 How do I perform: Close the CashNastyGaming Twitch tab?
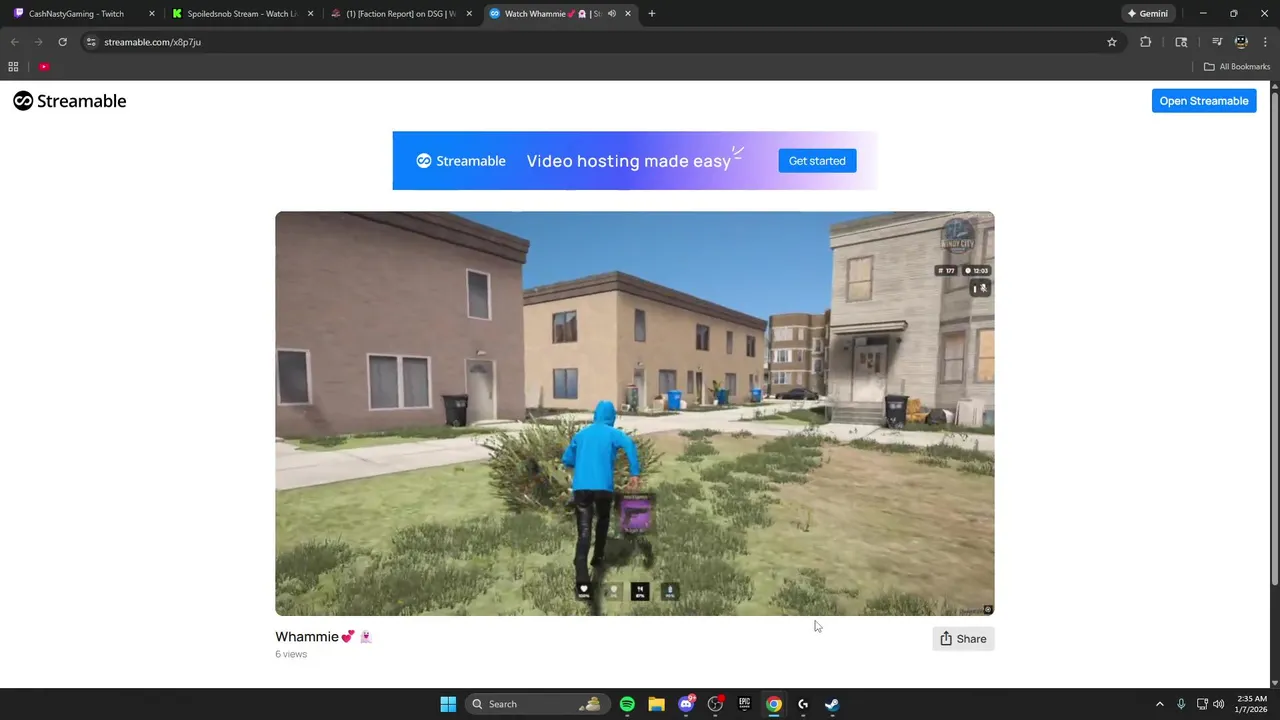click(x=152, y=14)
